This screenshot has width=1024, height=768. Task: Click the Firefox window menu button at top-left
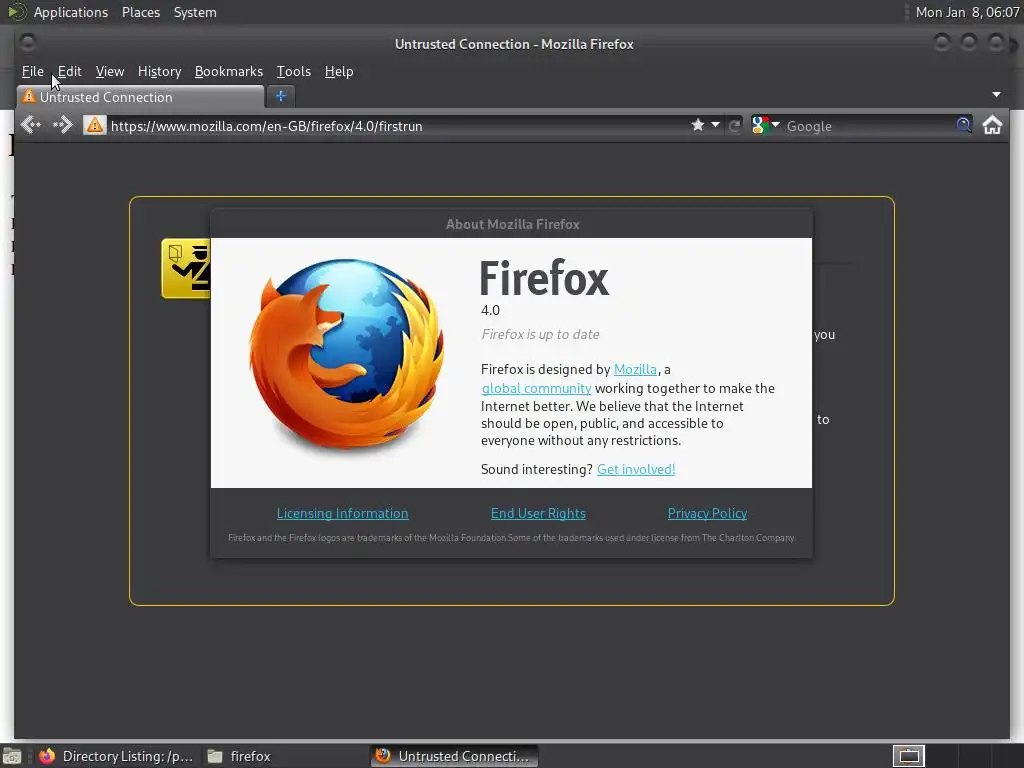[x=28, y=42]
